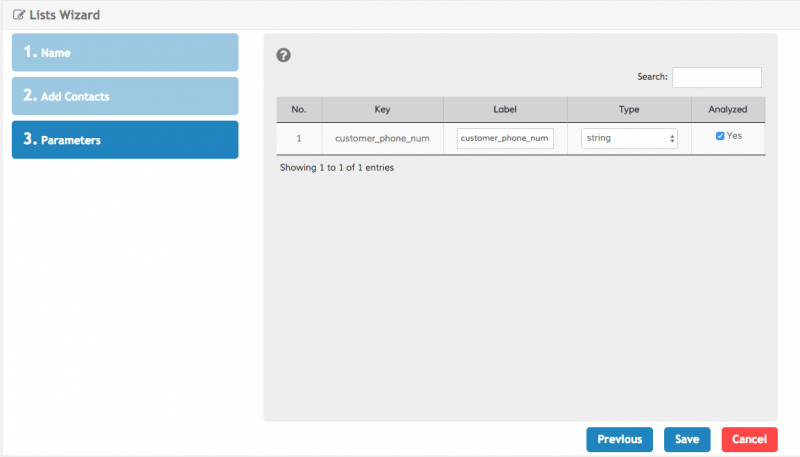The width and height of the screenshot is (800, 457).
Task: Click the Showing 1 to 1 entries text
Action: tap(336, 168)
